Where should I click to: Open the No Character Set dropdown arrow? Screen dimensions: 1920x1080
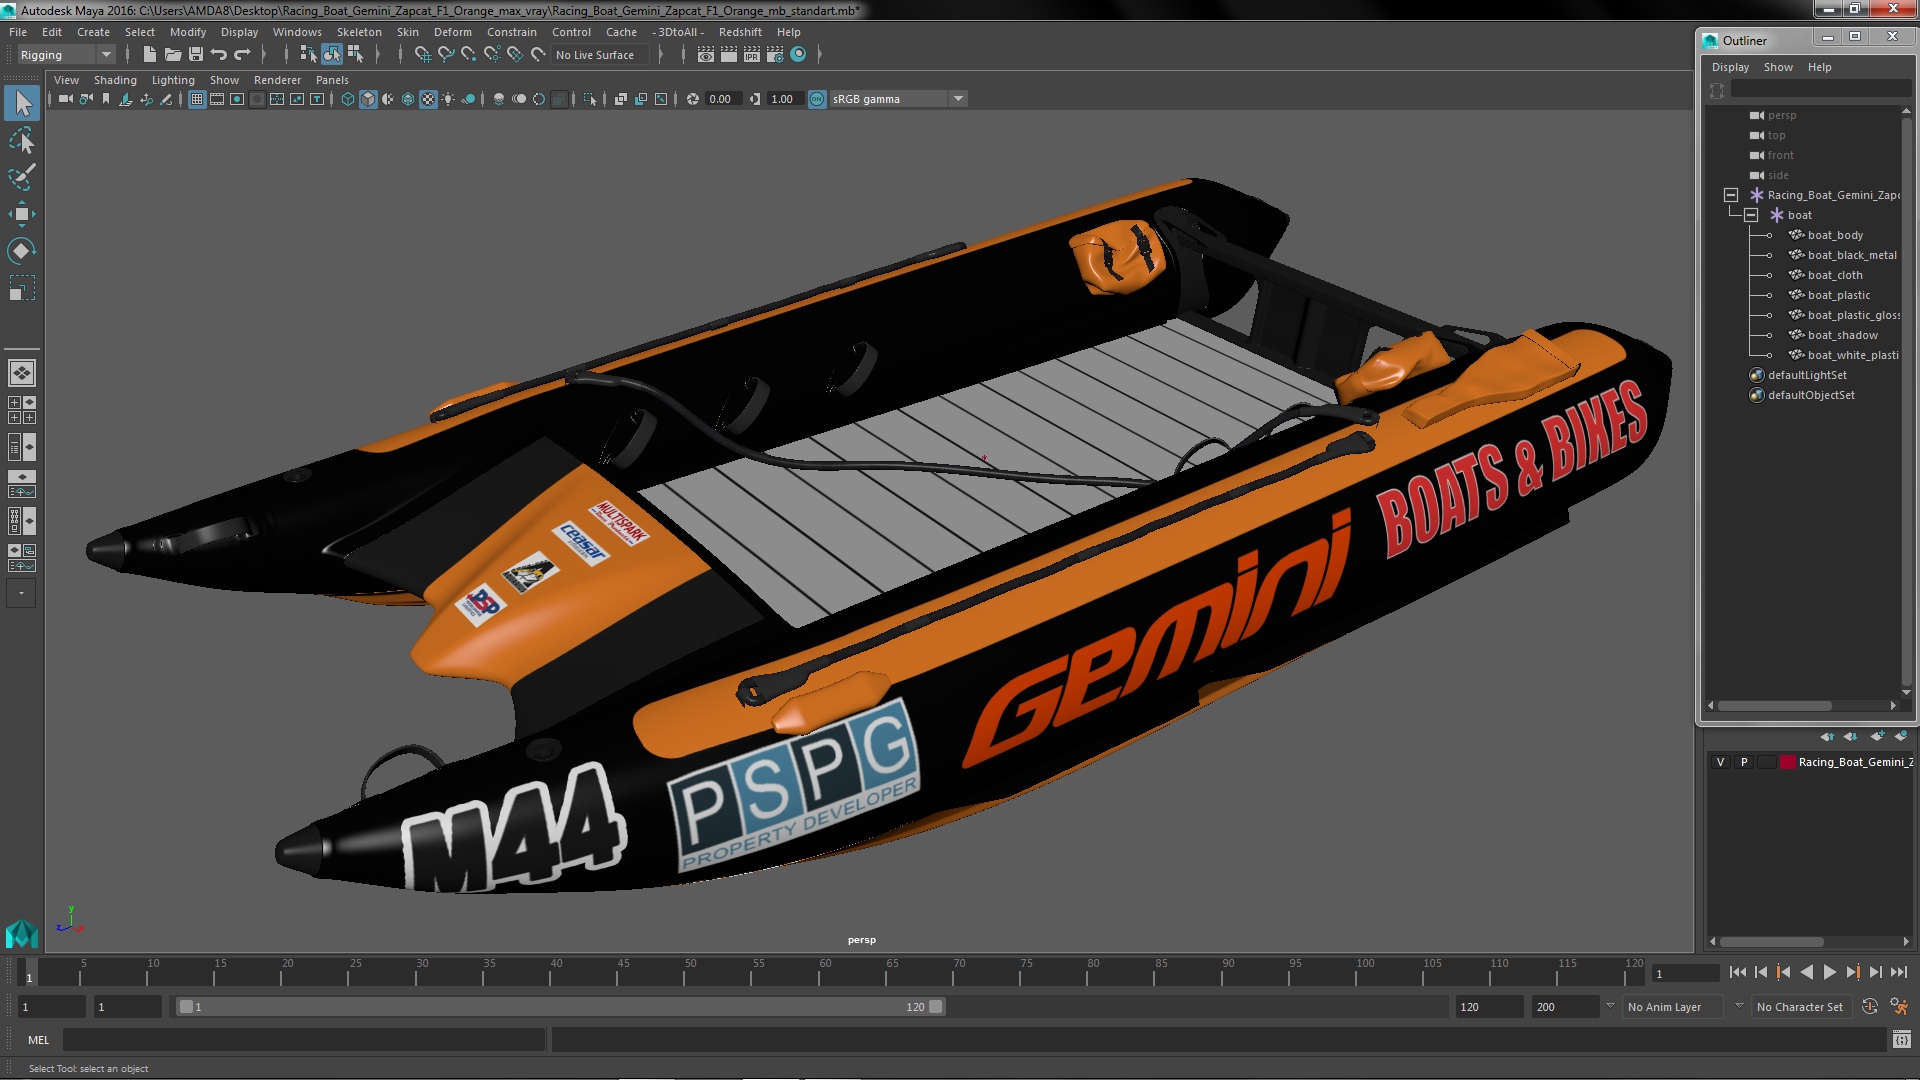coord(1739,1007)
